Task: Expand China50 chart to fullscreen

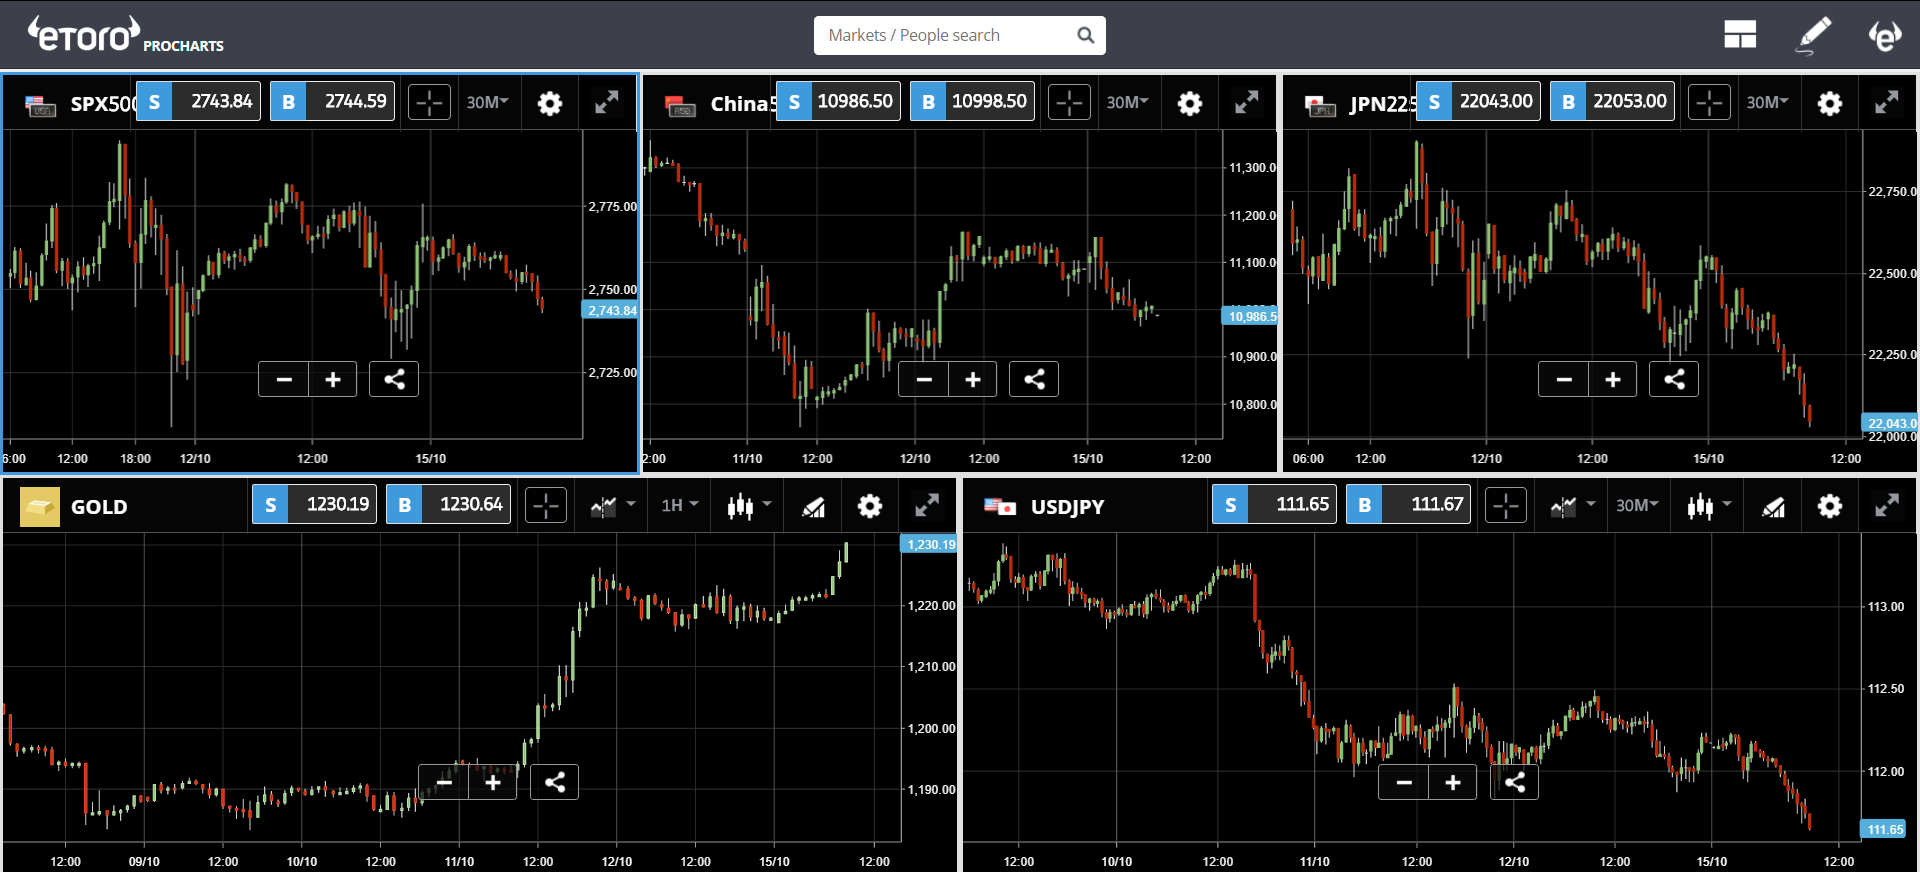Action: pyautogui.click(x=1246, y=102)
